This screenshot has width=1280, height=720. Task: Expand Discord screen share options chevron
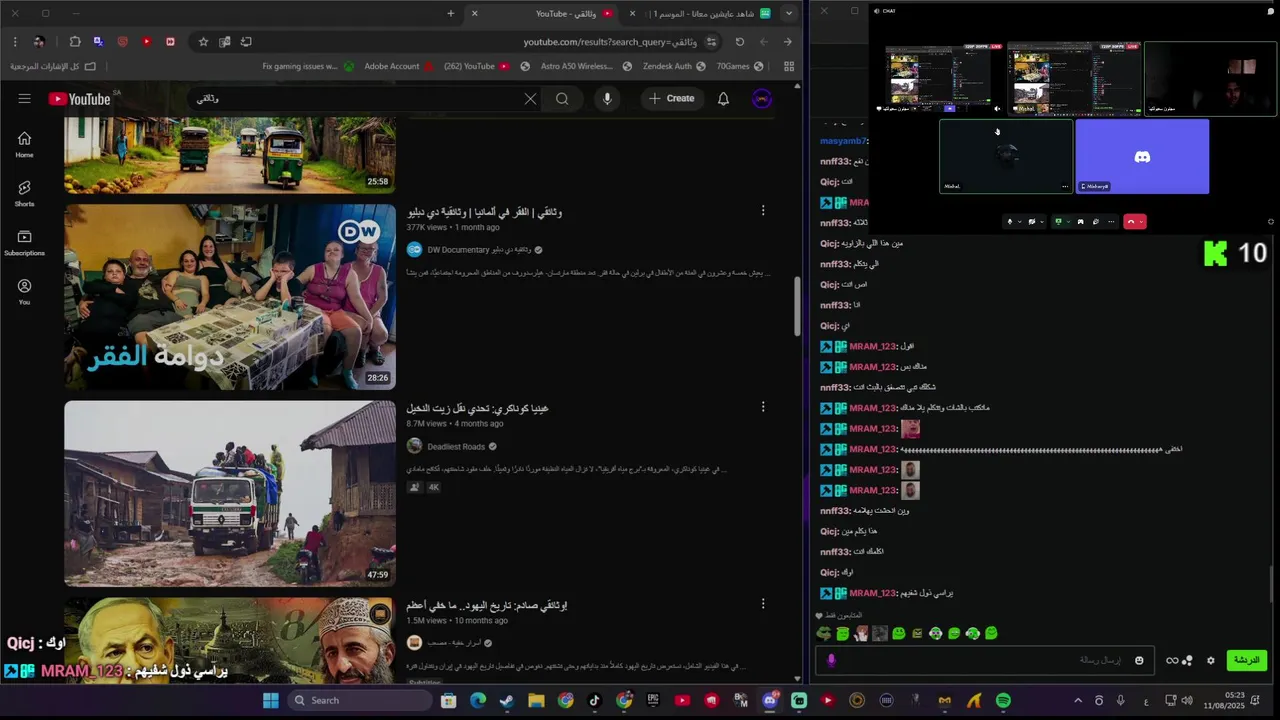pos(1068,222)
